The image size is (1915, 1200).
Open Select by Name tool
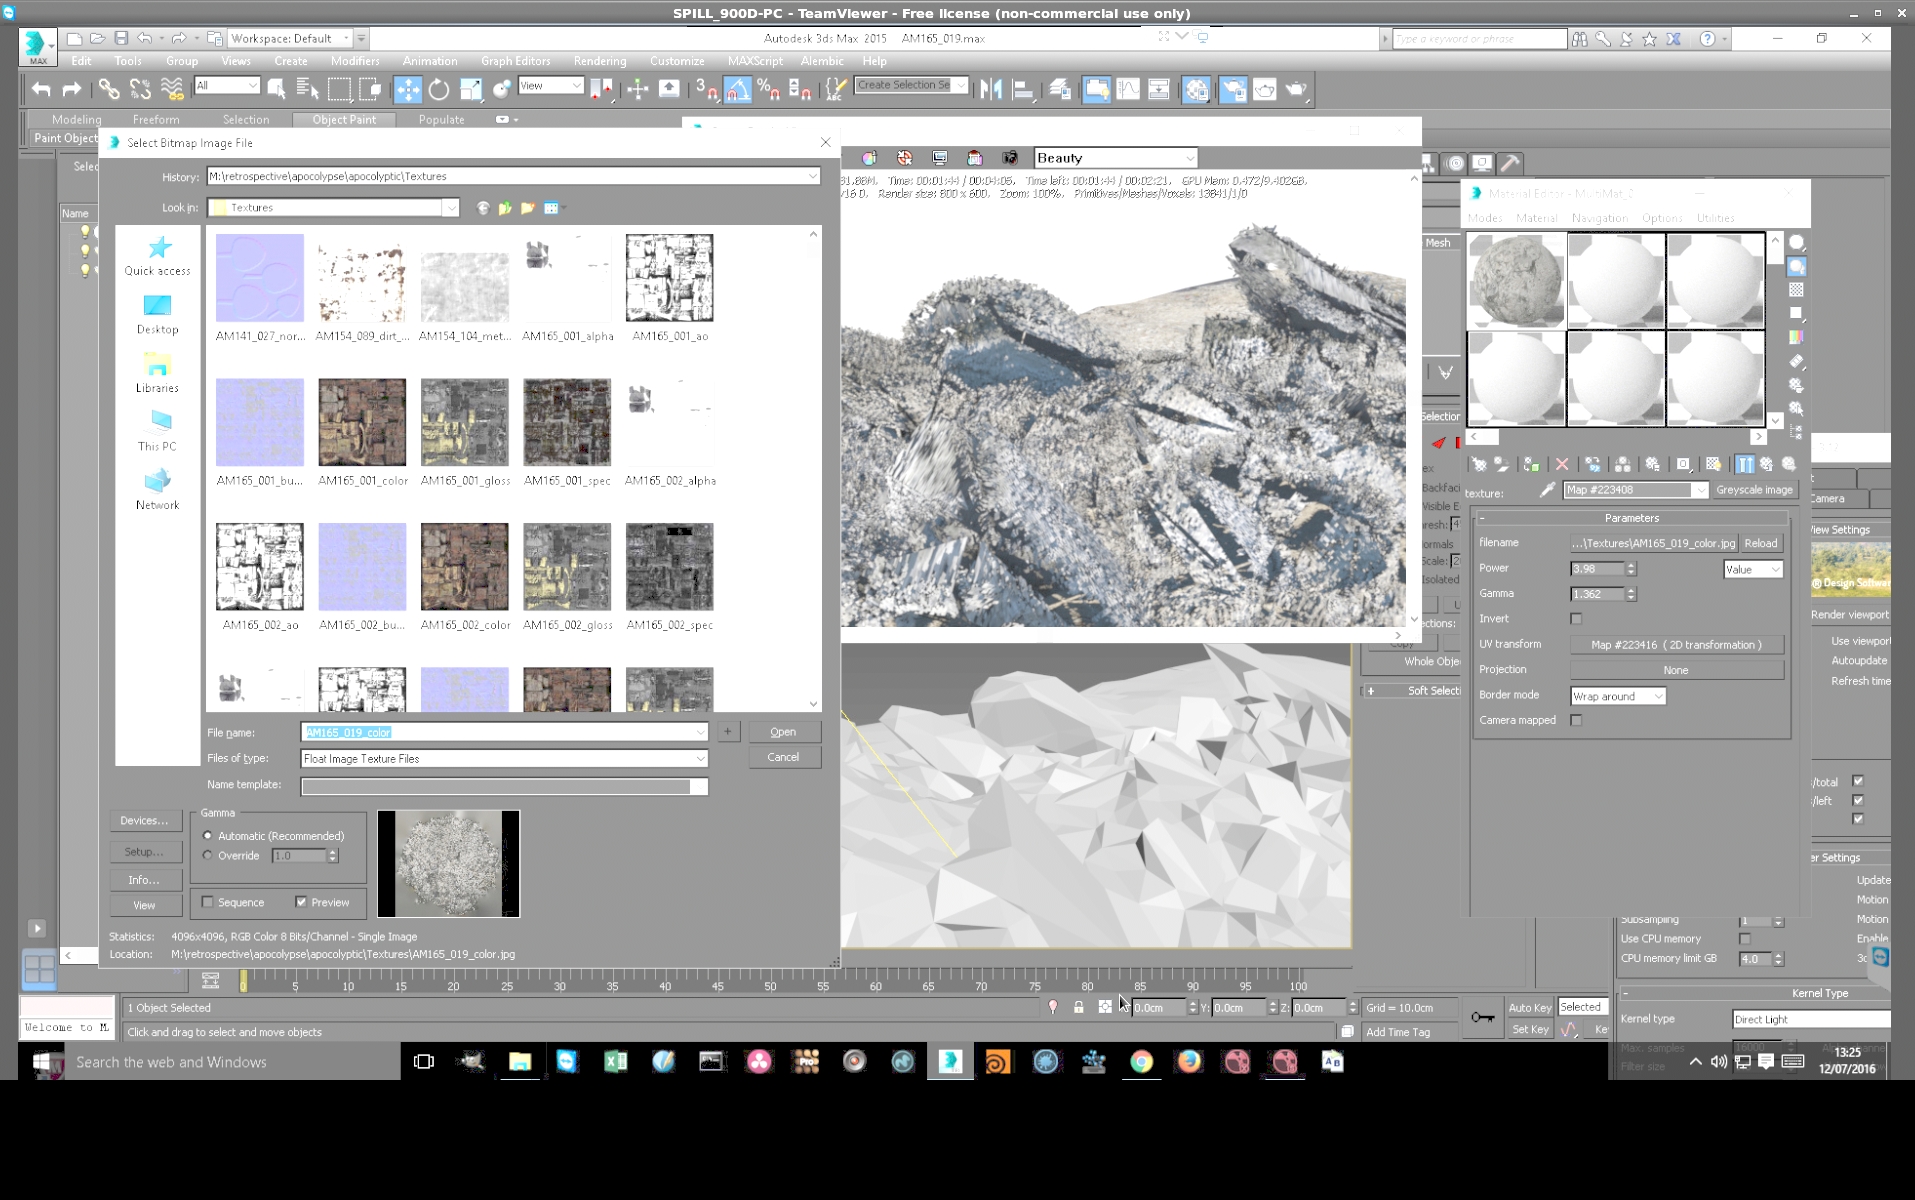308,90
